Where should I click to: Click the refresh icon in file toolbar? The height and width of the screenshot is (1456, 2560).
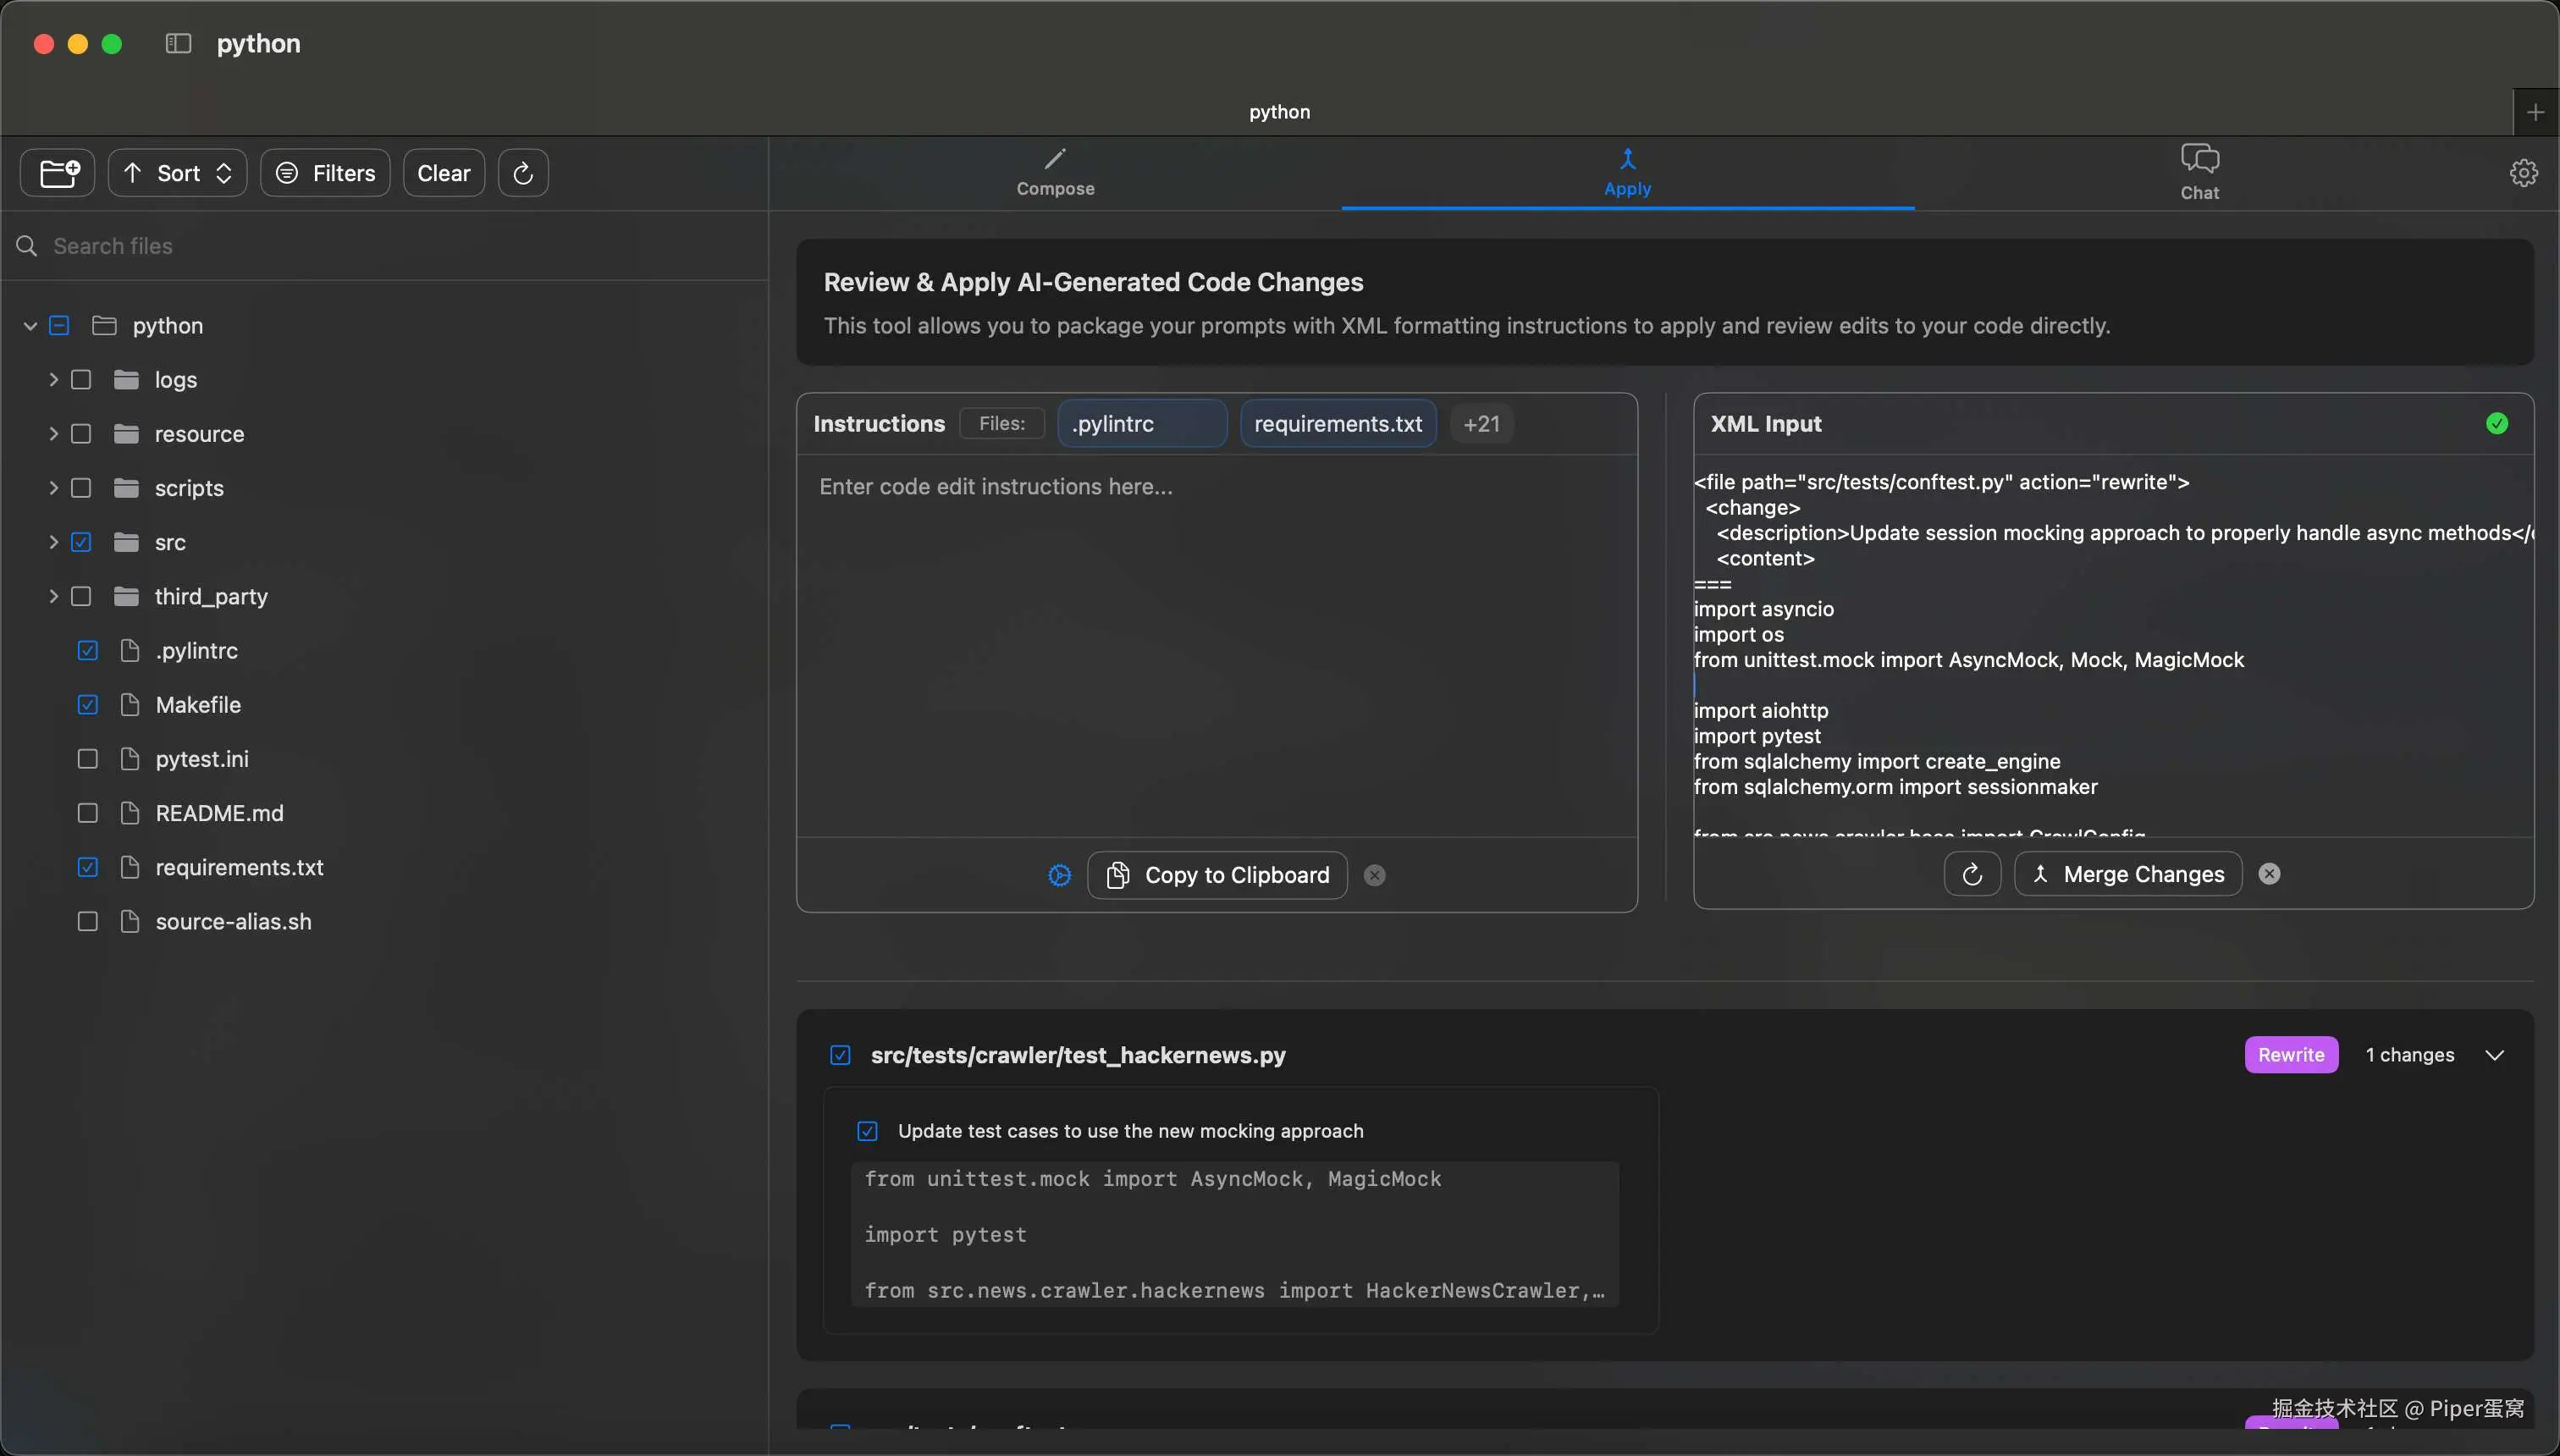coord(523,173)
